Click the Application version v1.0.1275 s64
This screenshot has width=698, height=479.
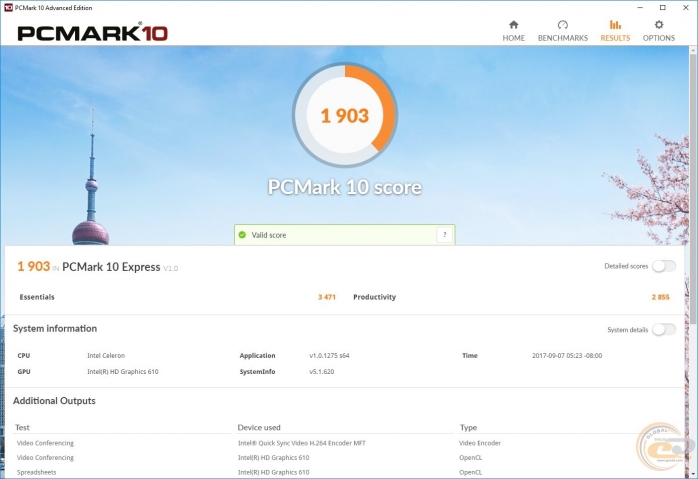pos(329,355)
